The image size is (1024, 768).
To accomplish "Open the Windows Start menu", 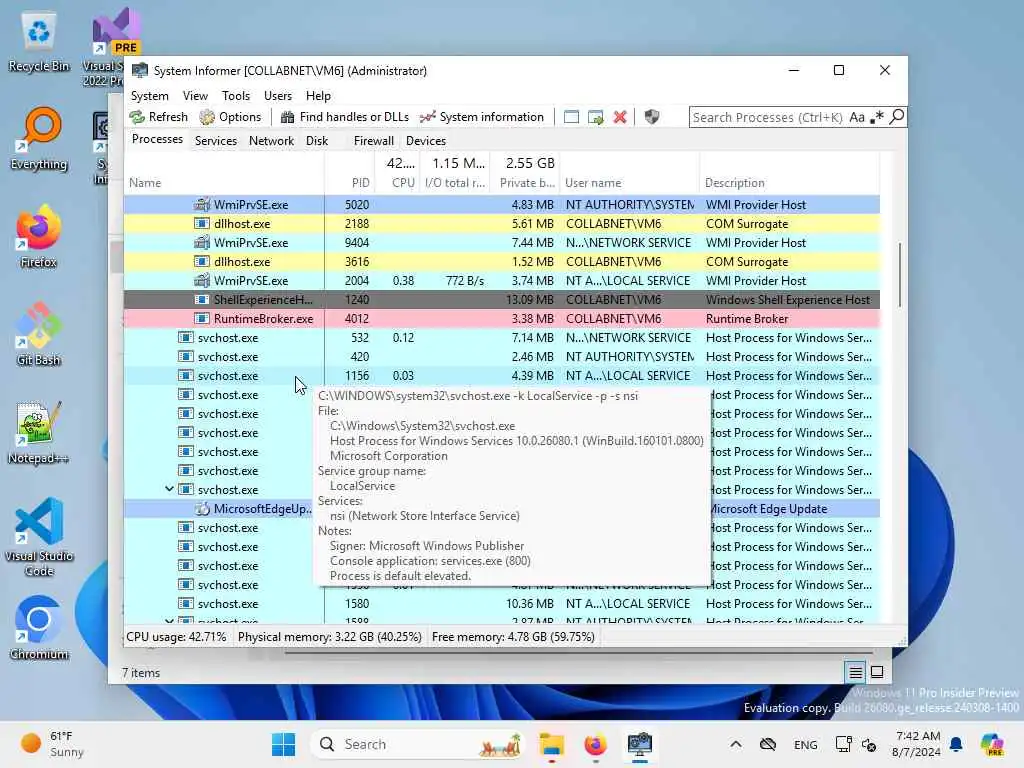I will (x=283, y=744).
